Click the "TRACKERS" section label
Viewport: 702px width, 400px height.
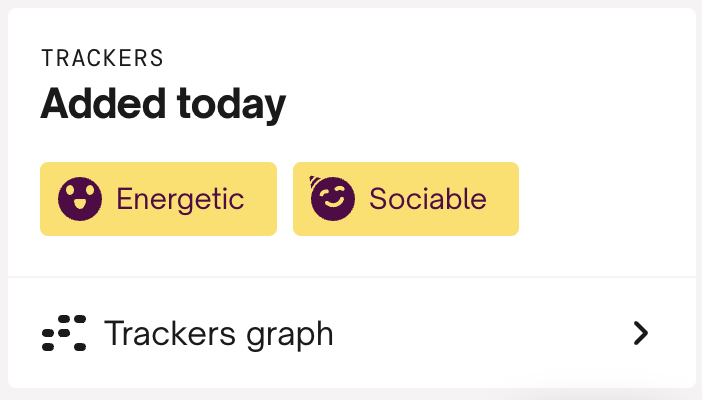pos(102,58)
